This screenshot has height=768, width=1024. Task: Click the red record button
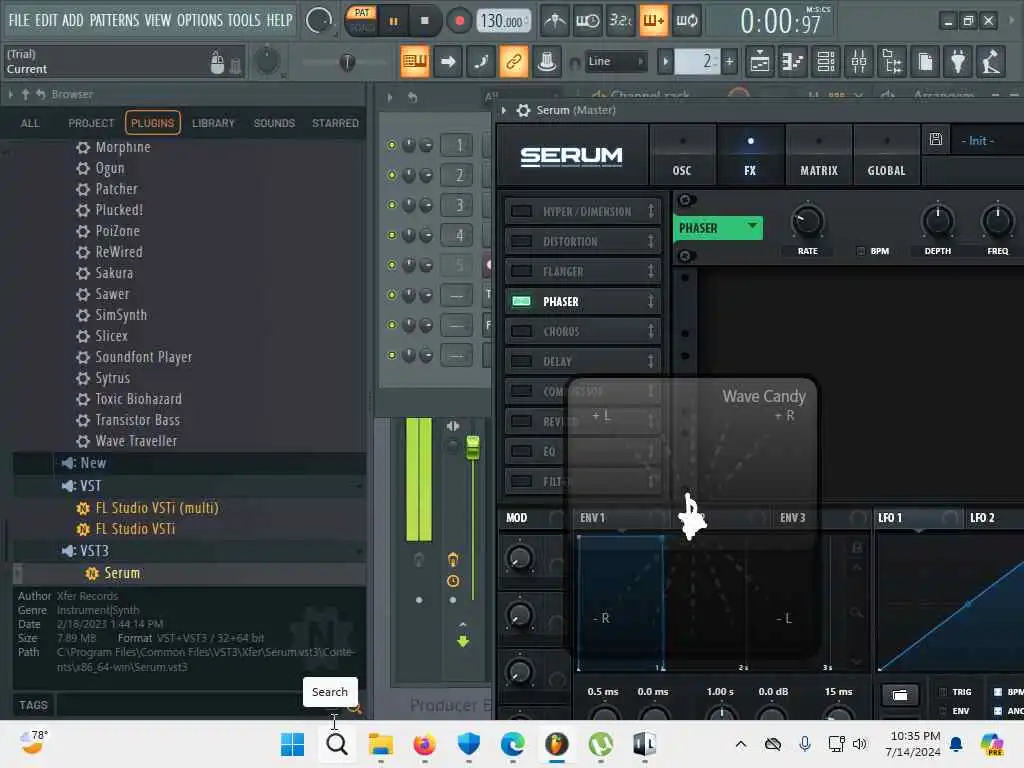pos(459,21)
